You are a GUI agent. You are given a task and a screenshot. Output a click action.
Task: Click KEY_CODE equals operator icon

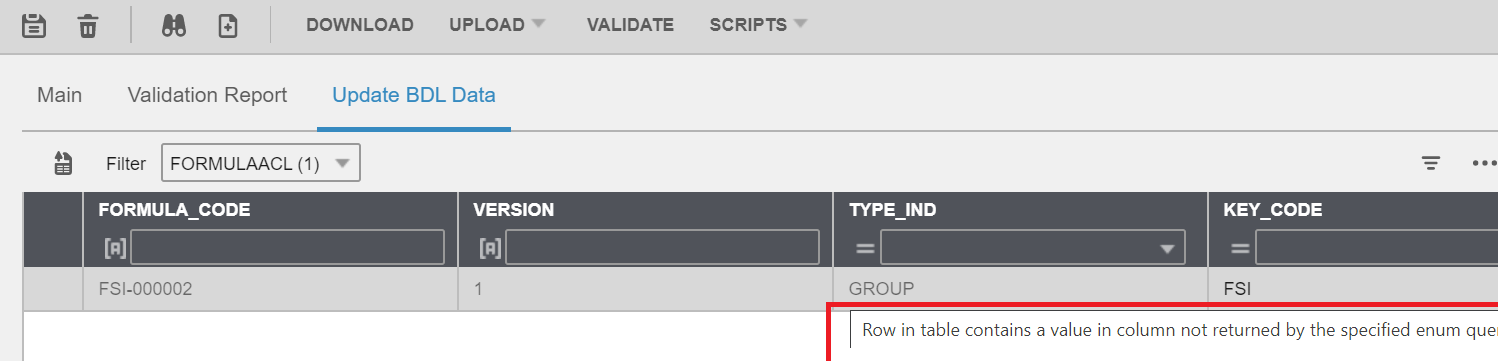1240,248
